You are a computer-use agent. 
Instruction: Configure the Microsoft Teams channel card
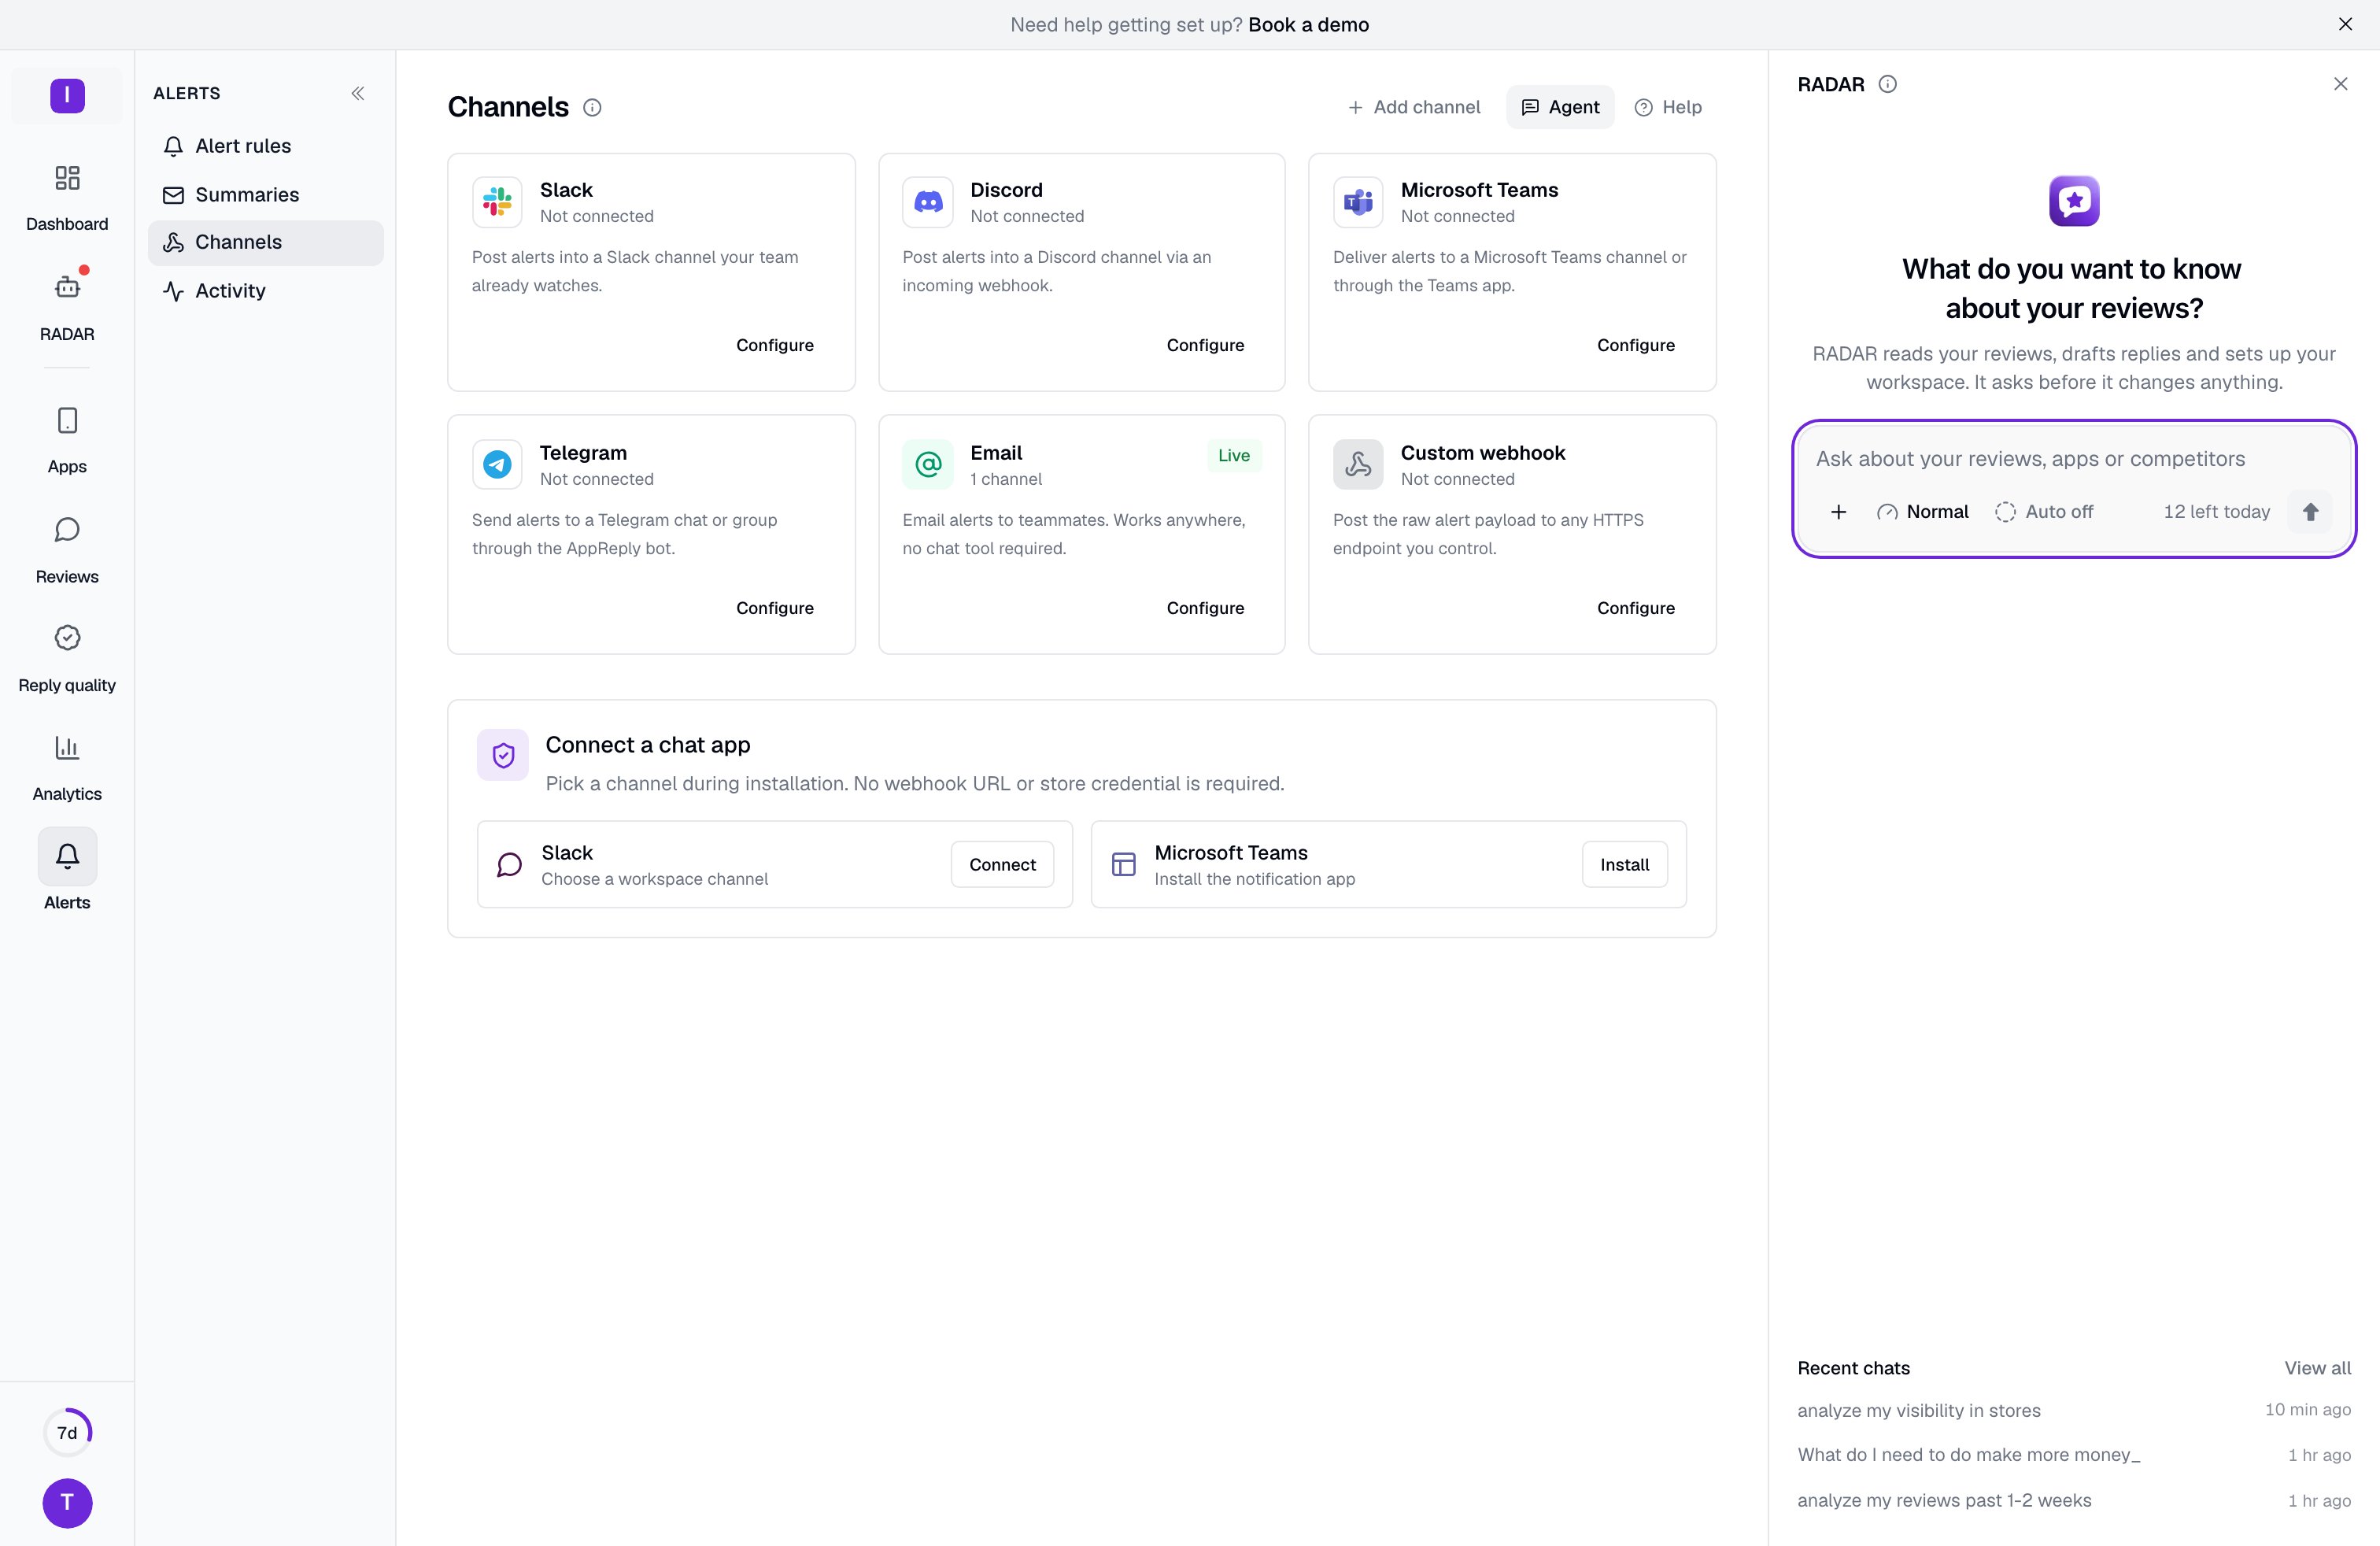(x=1635, y=345)
